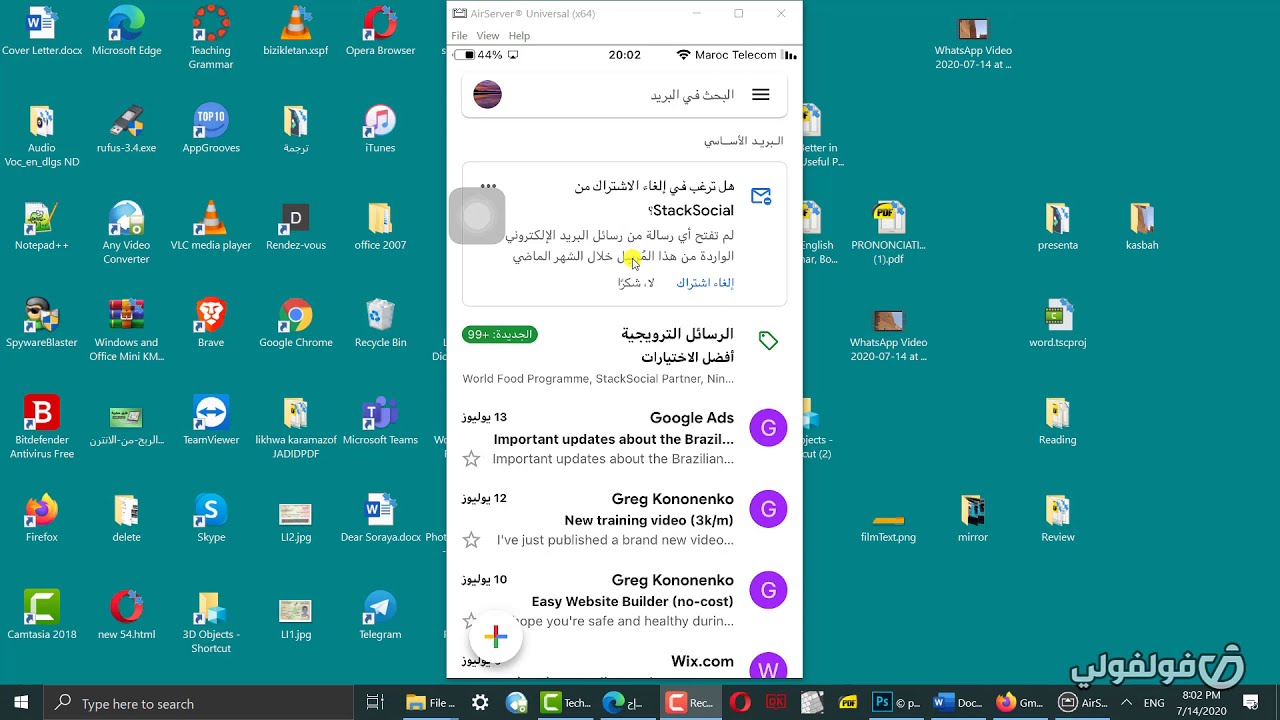Select the word.tscproj desktop file

click(1057, 322)
